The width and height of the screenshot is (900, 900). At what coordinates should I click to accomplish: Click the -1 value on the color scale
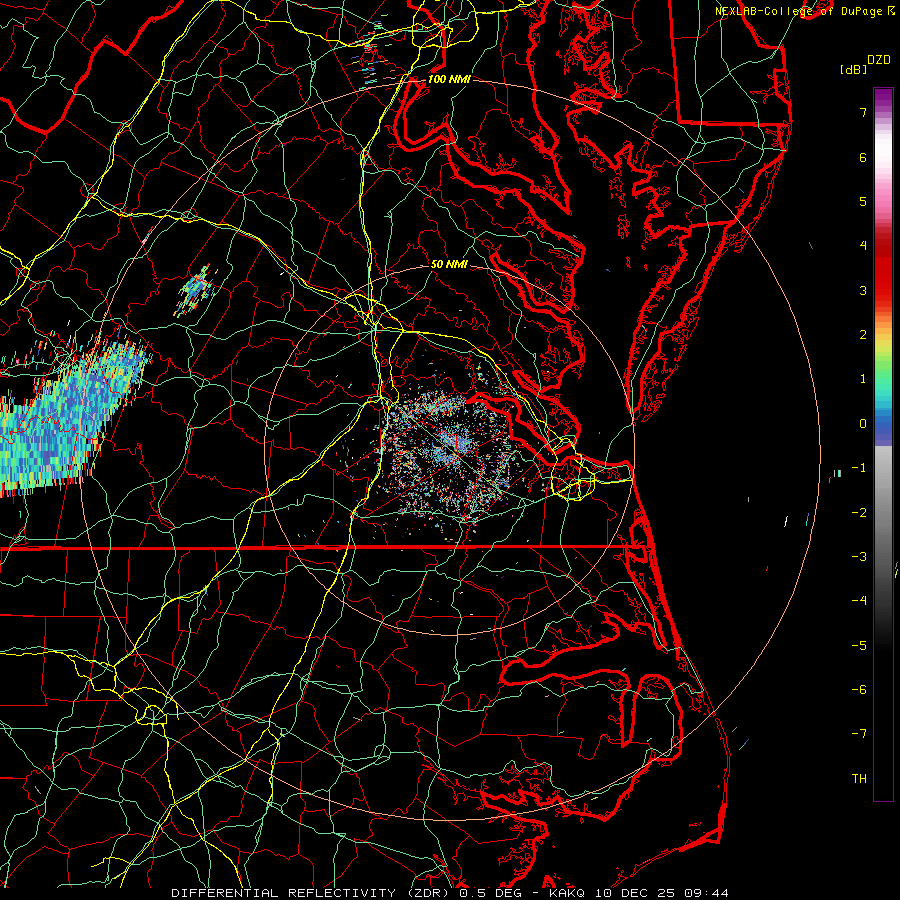859,468
